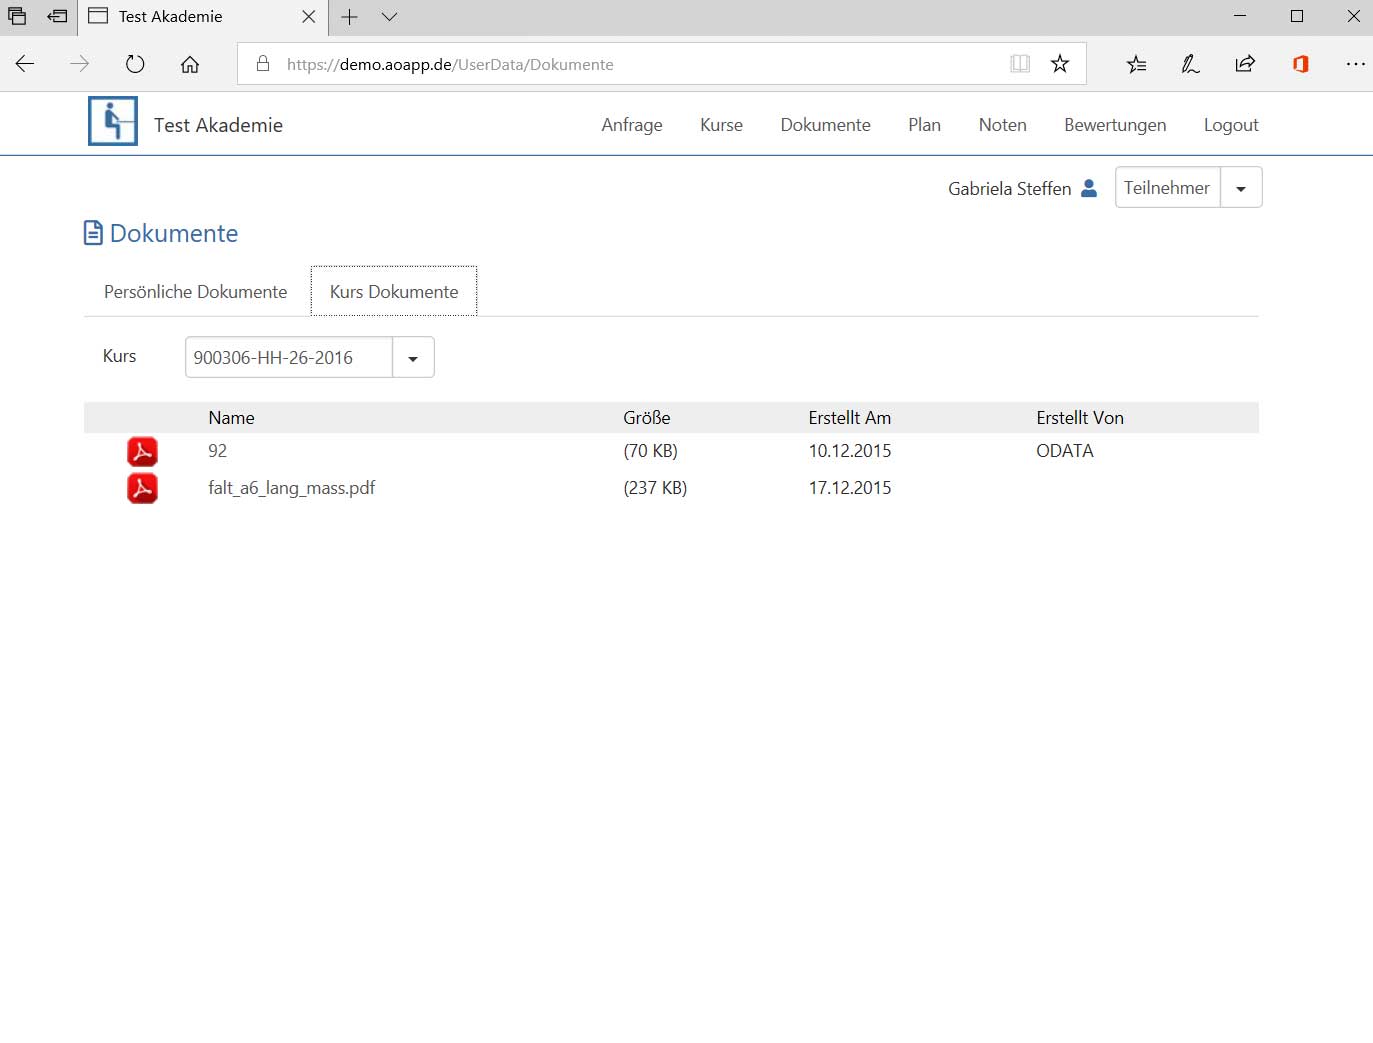Click the set tabs aside icon

58,17
